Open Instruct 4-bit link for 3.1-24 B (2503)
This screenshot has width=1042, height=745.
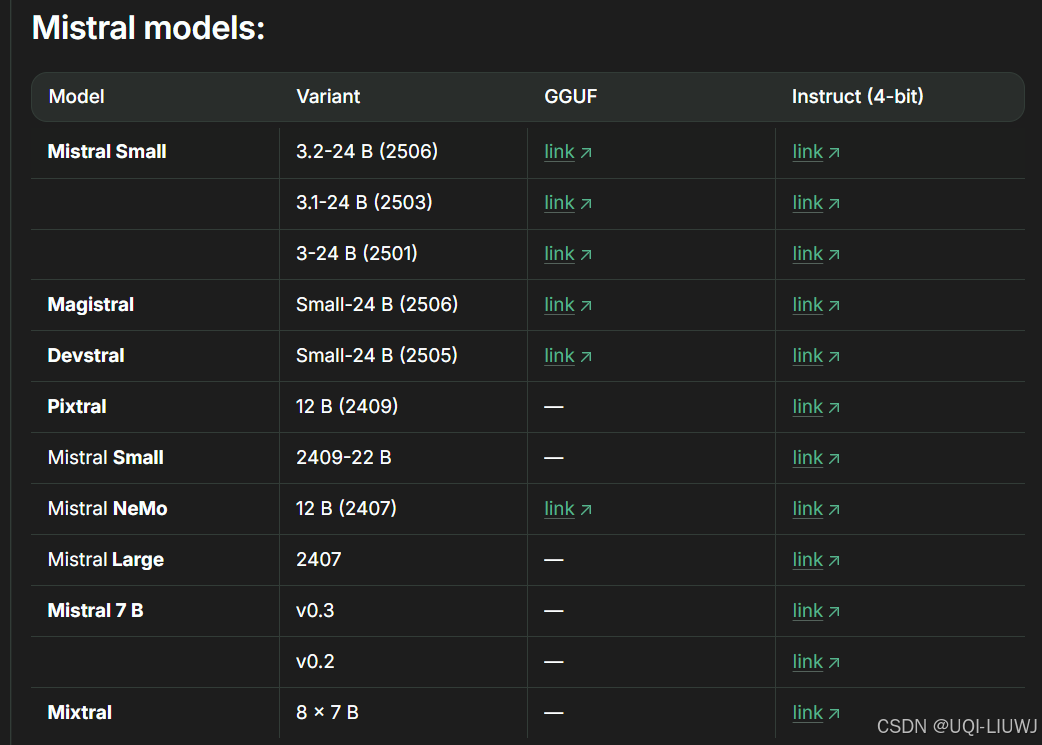pyautogui.click(x=816, y=203)
